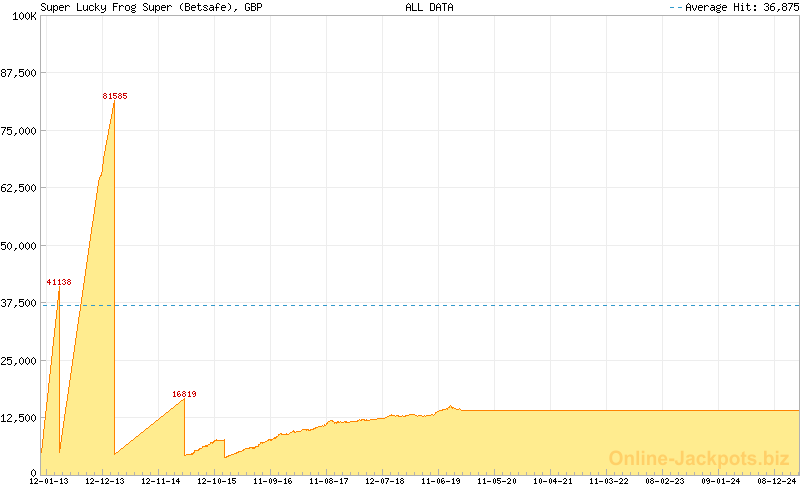800x490 pixels.
Task: Click the x-axis date 08-02-23
Action: (665, 481)
